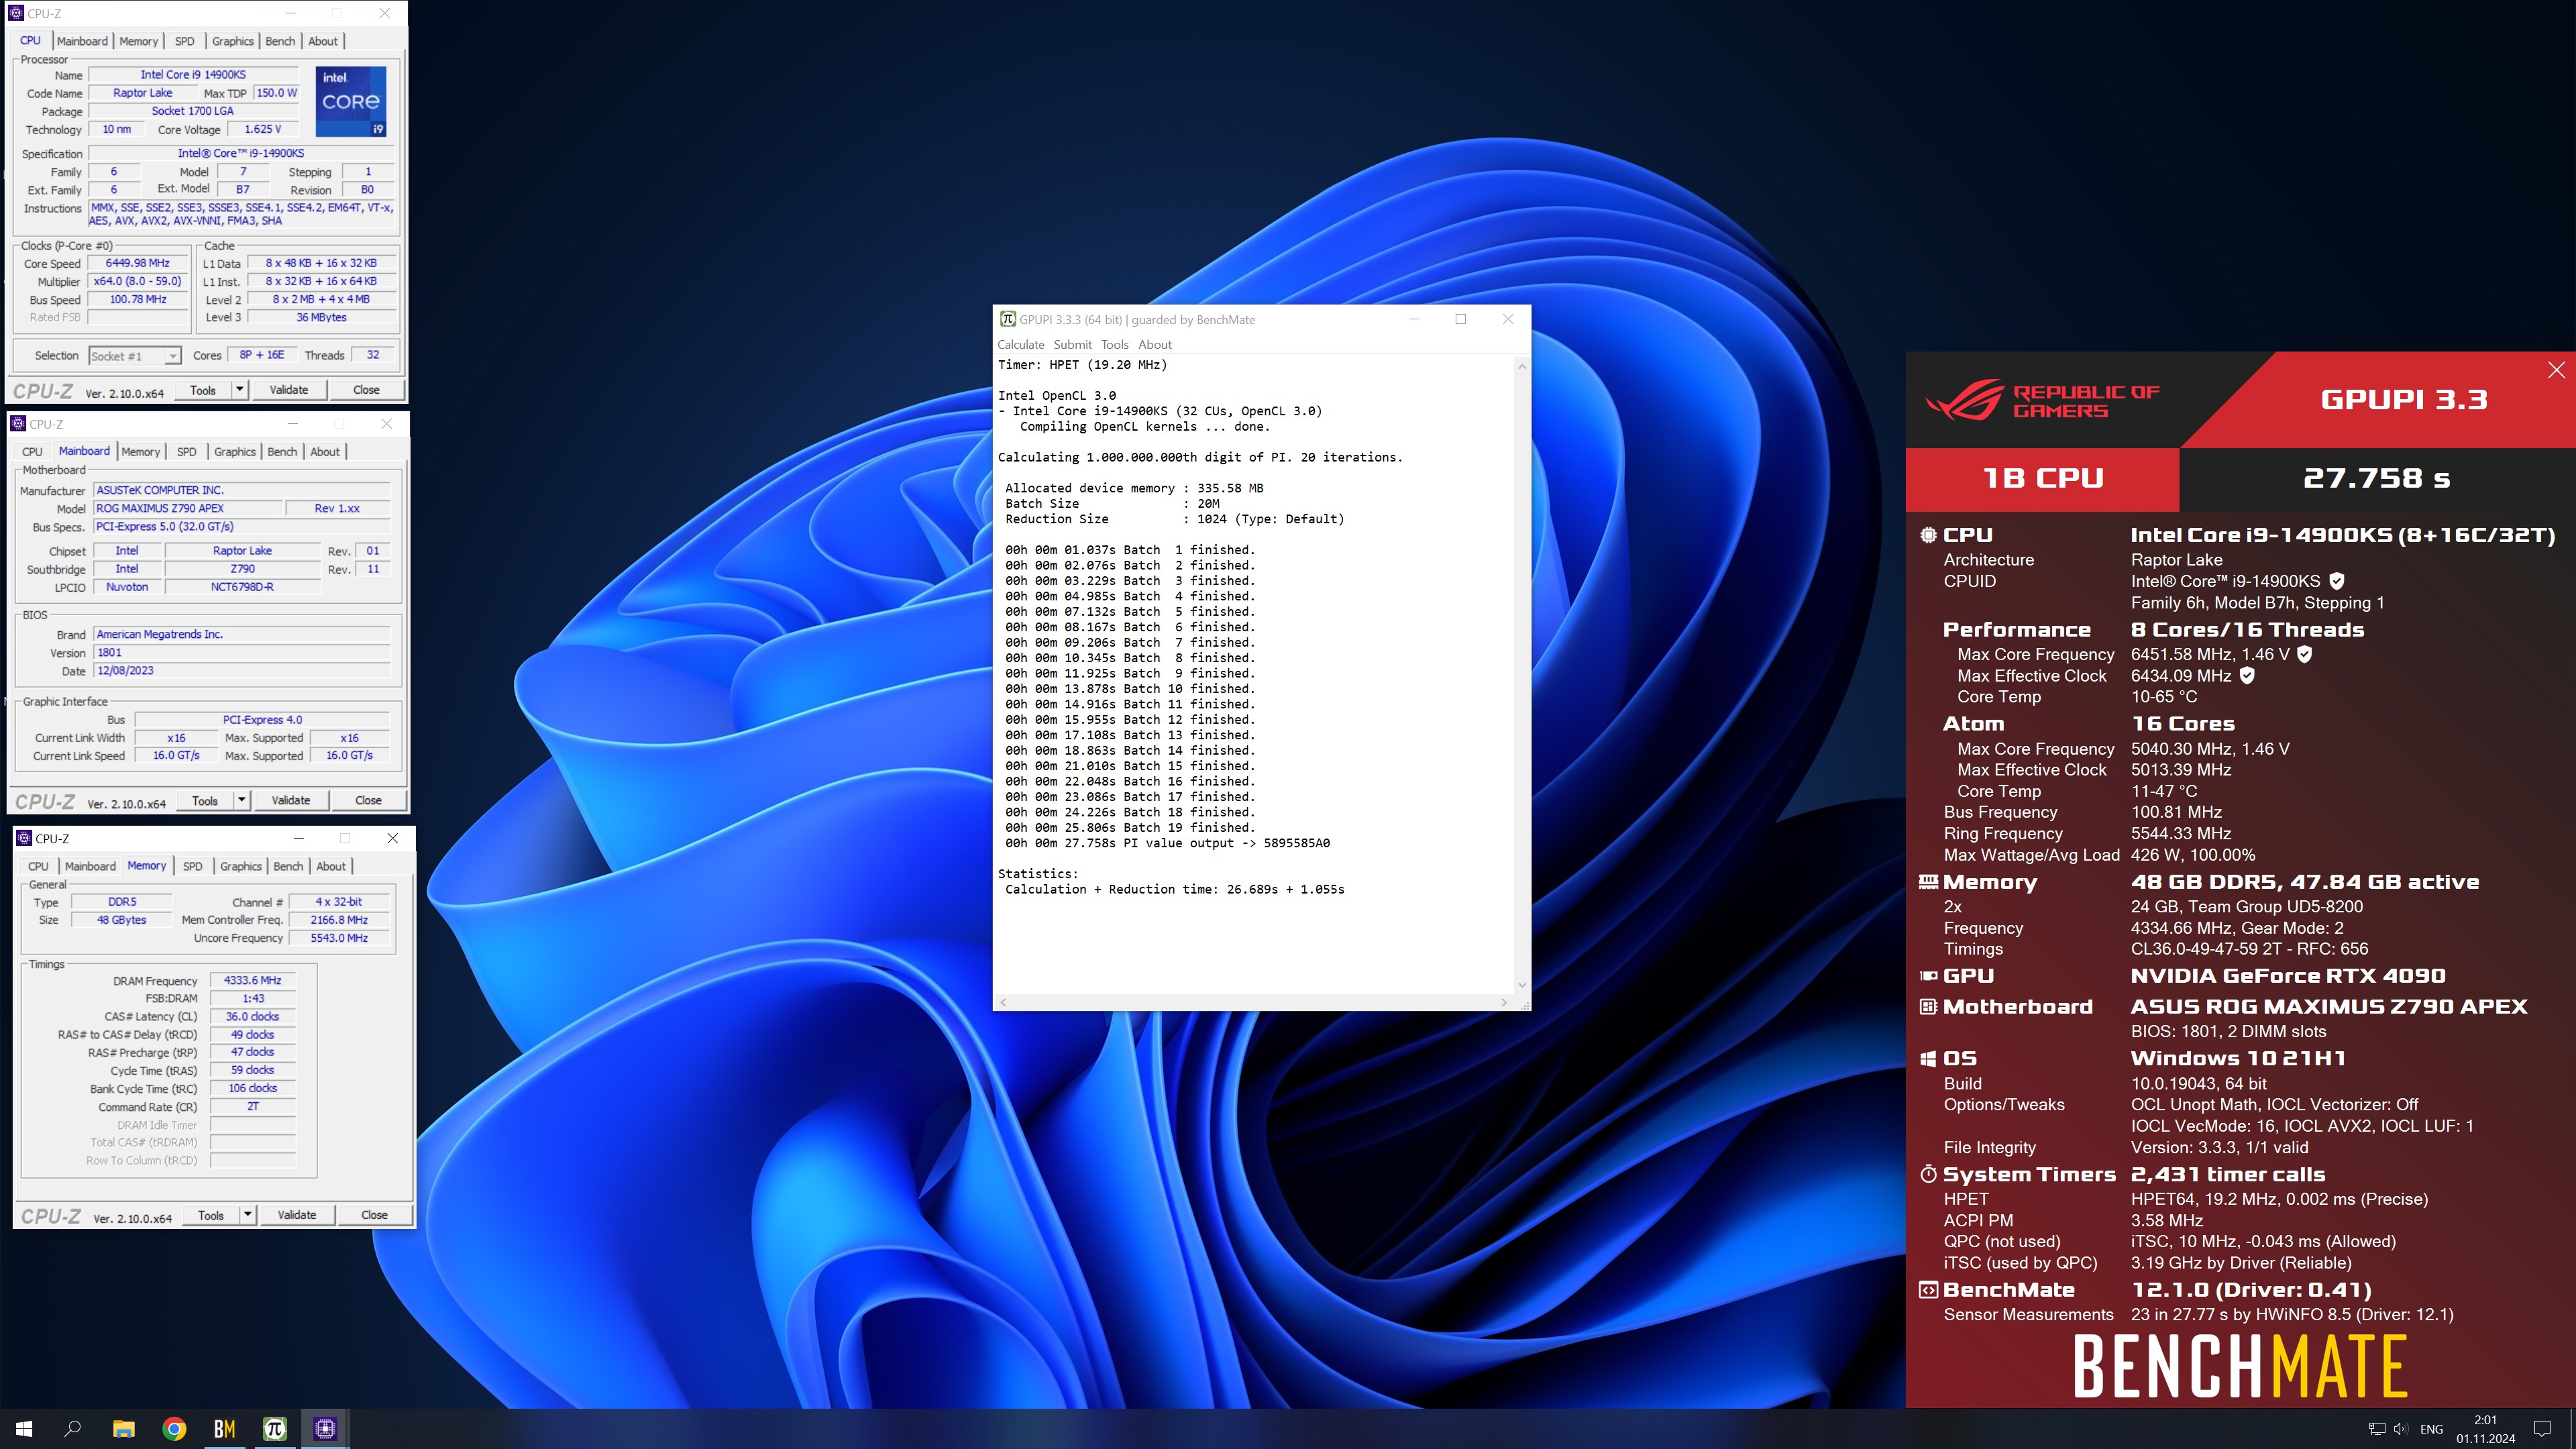2576x1449 pixels.
Task: Click CPU-Z title icon in Mainboard window
Action: pos(18,424)
